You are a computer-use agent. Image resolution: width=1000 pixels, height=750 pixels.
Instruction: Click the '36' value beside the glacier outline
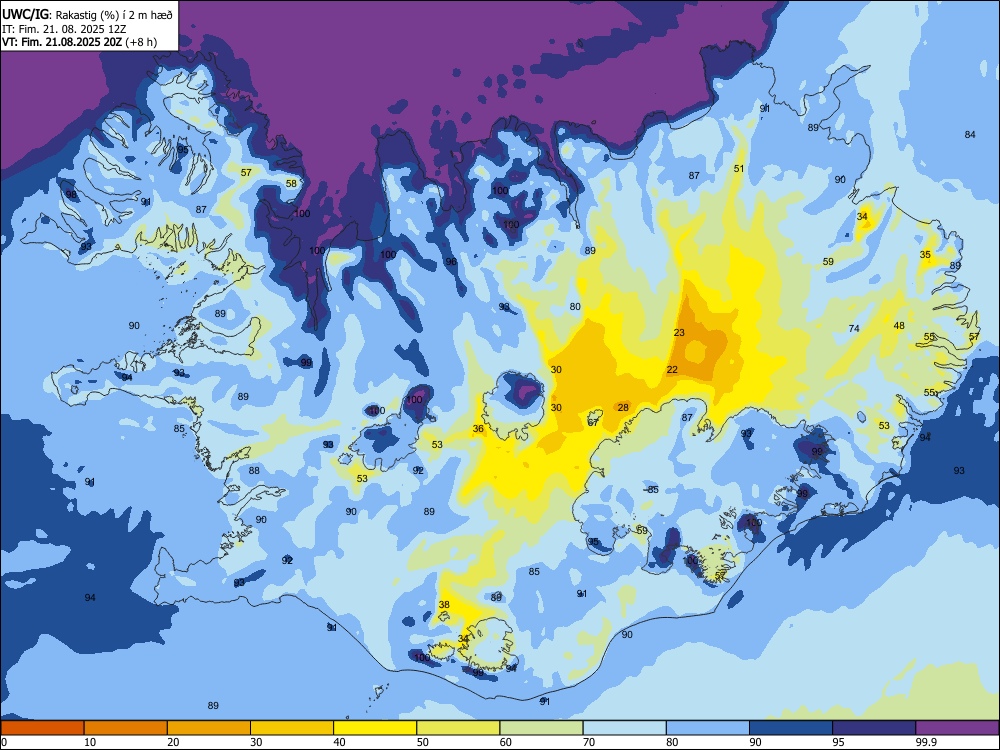coord(478,429)
